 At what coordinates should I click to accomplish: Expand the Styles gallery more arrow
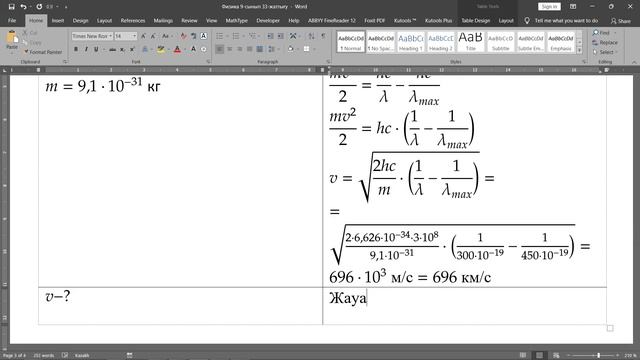tap(580, 50)
